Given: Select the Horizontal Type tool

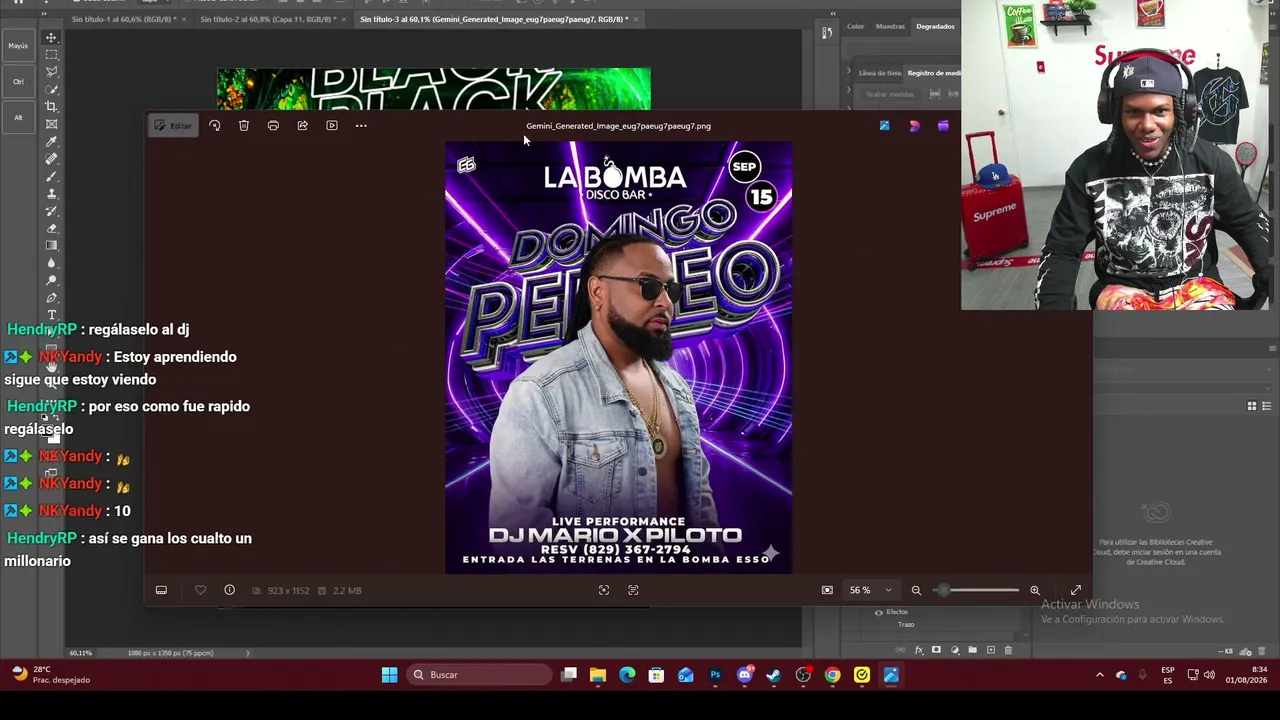Looking at the screenshot, I should 51,315.
